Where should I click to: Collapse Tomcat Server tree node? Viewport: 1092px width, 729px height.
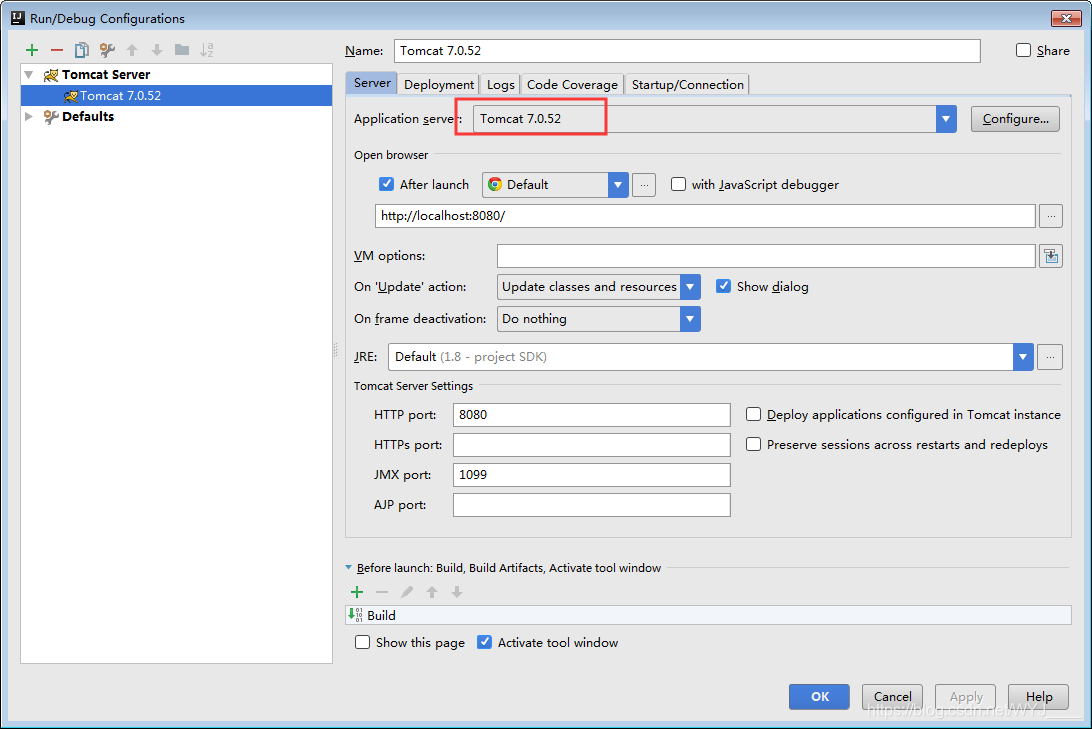coord(29,75)
